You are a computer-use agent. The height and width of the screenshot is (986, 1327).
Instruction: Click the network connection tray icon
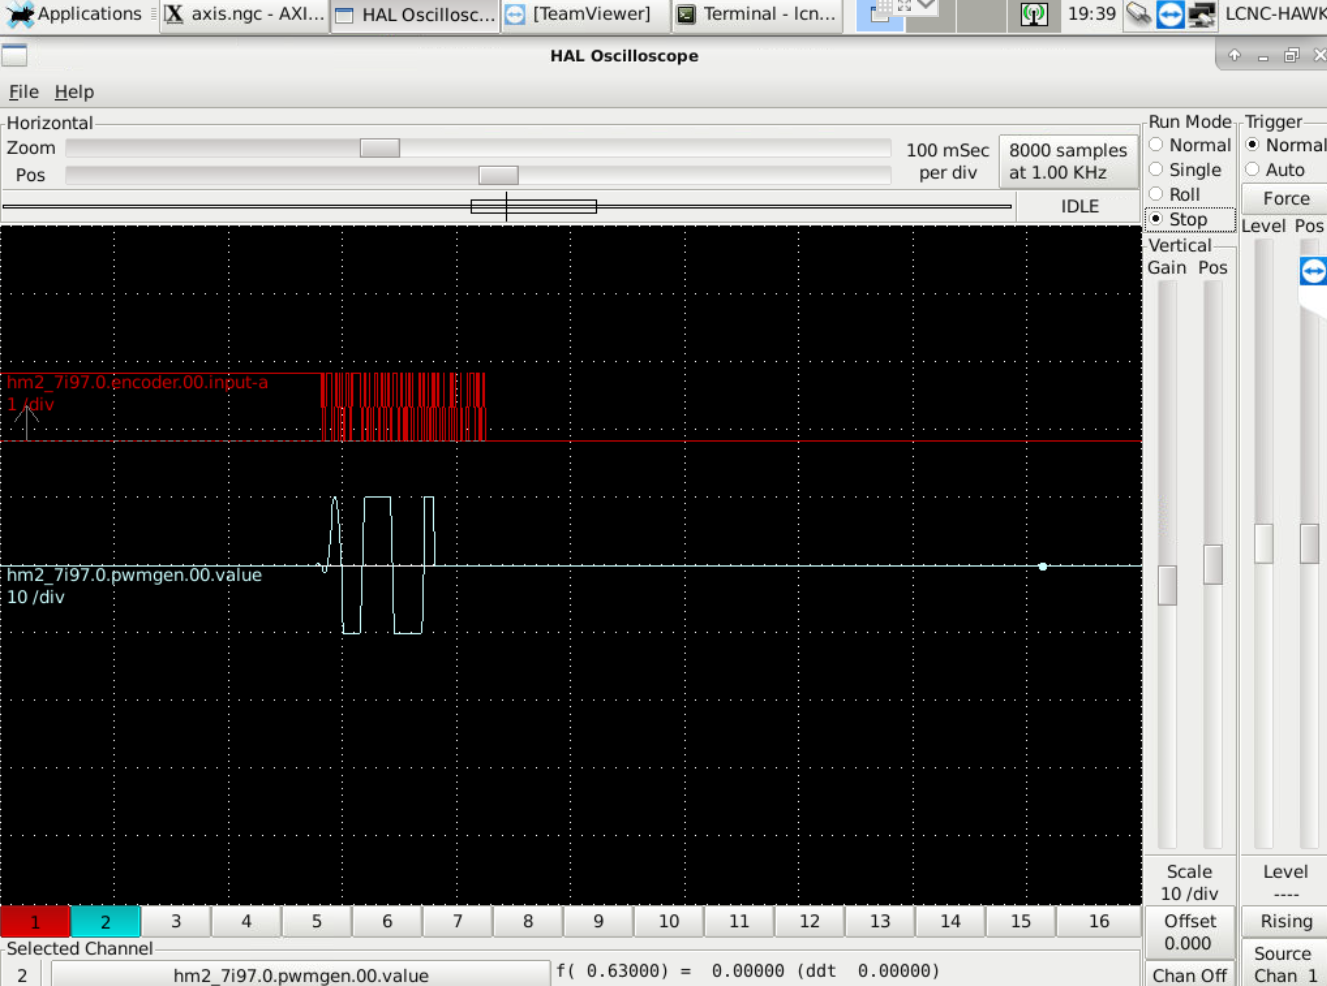[1202, 14]
